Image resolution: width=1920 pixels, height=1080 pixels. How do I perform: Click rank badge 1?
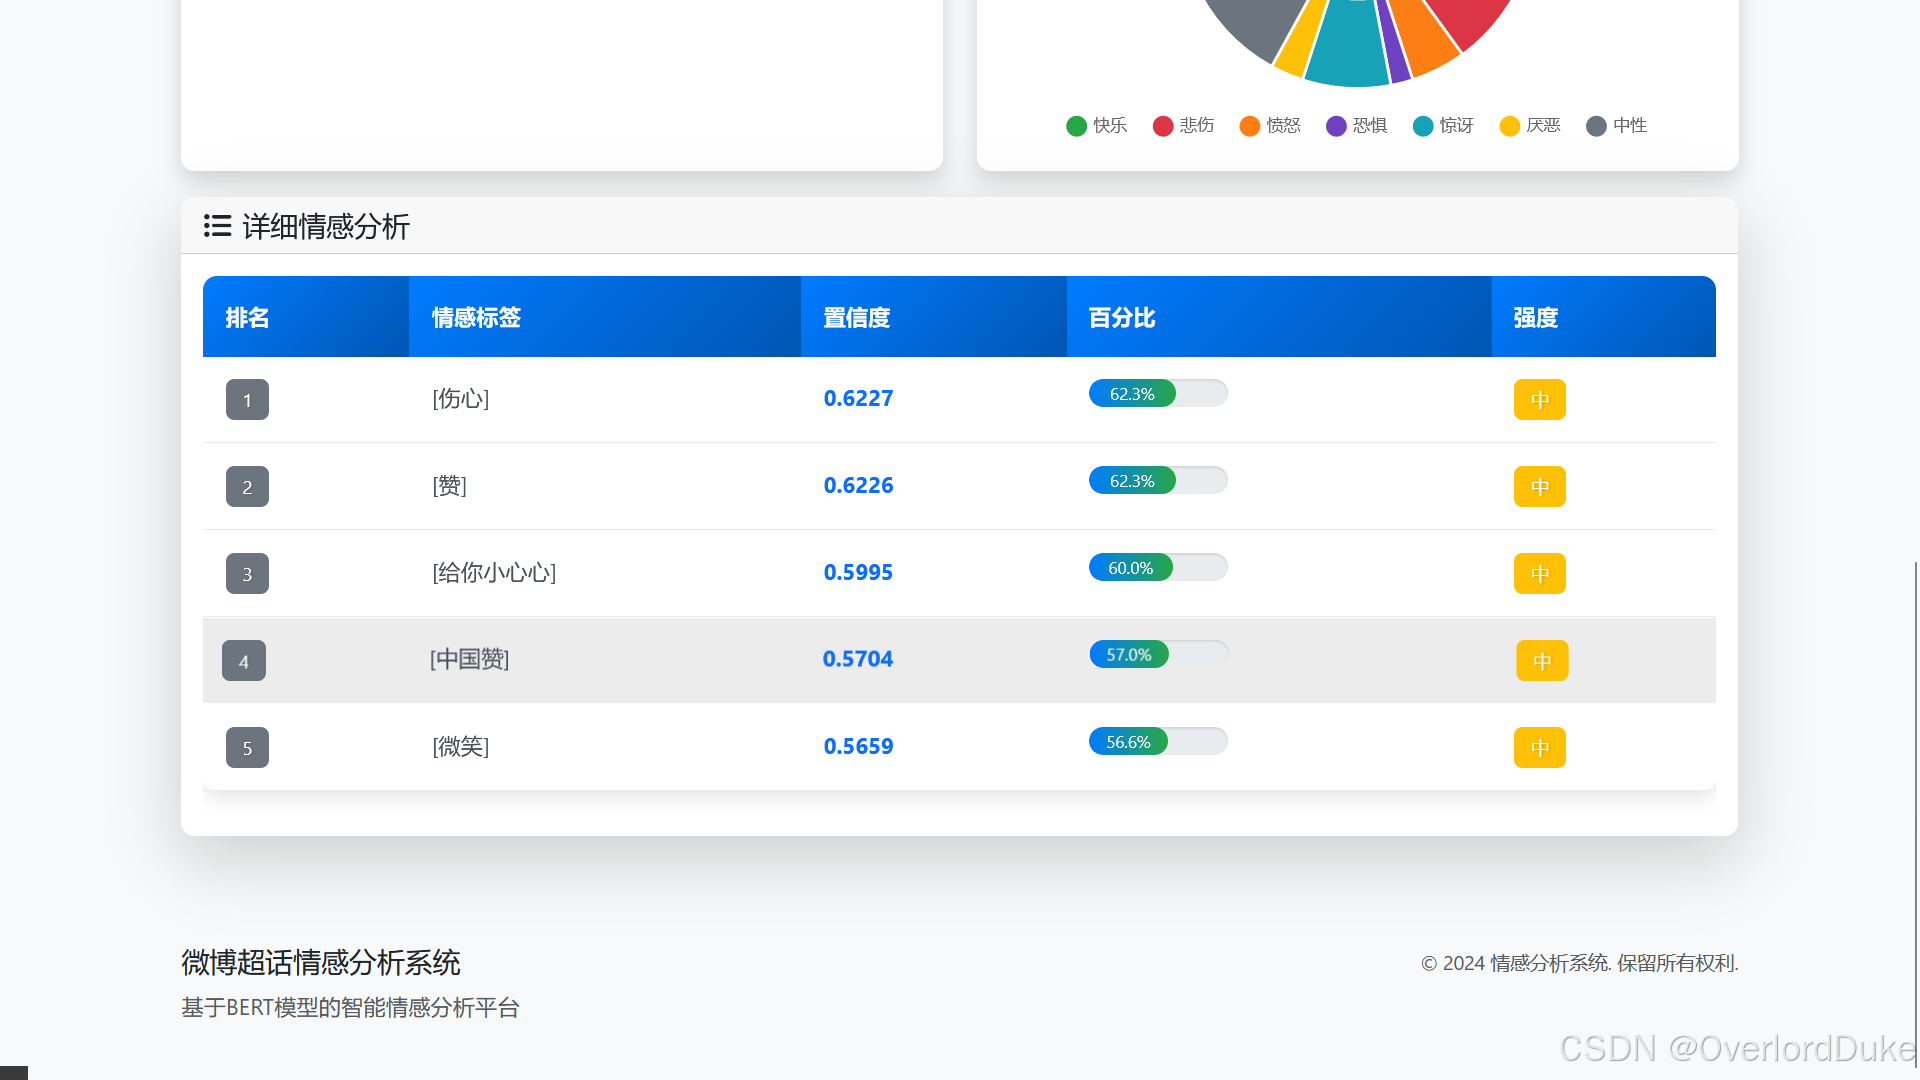click(x=247, y=400)
